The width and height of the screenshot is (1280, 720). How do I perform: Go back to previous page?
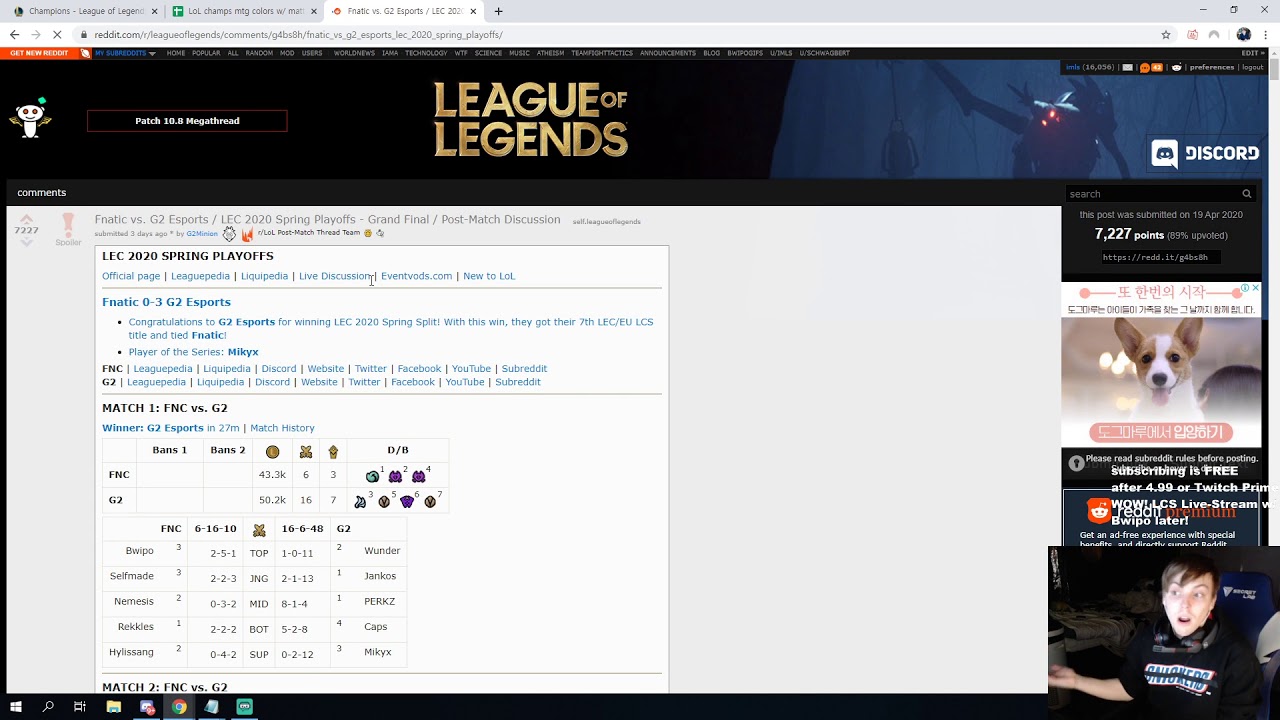click(14, 34)
